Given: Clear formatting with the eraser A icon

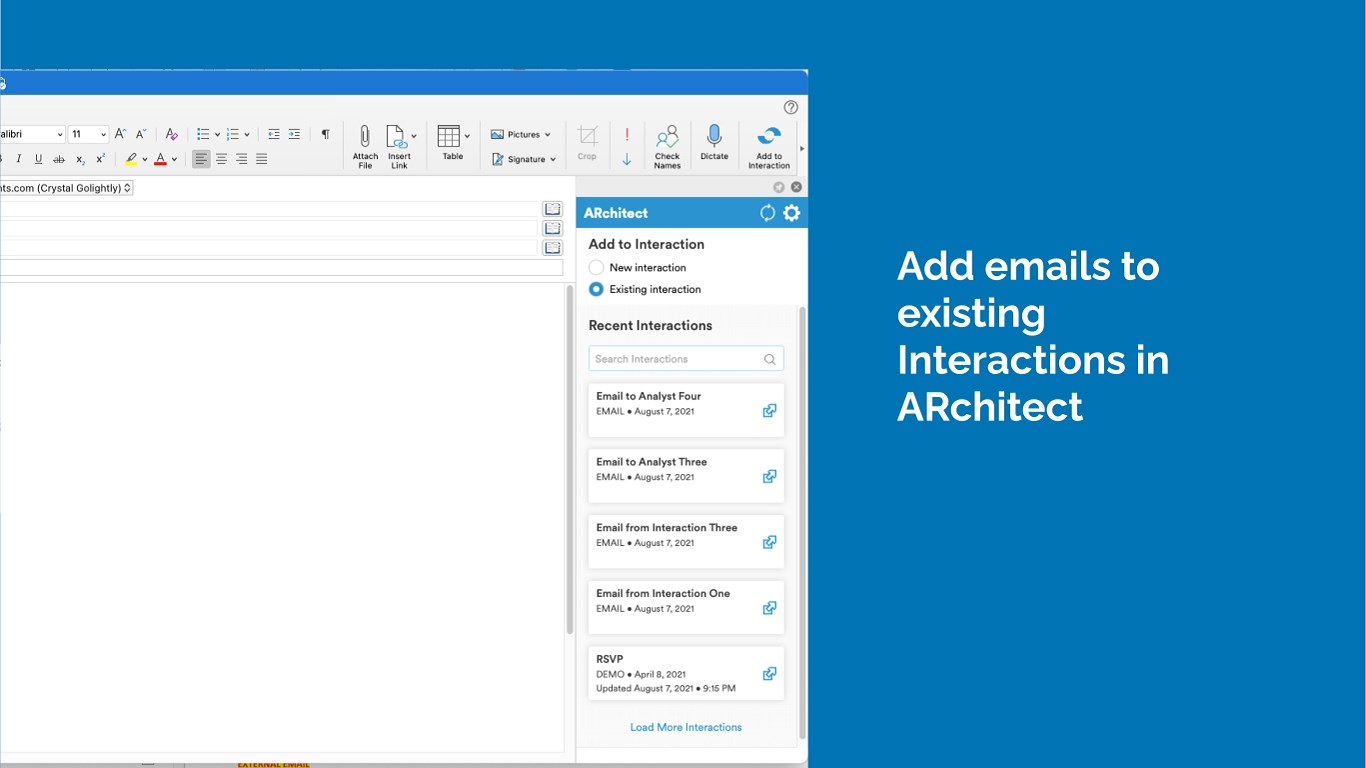Looking at the screenshot, I should coord(172,134).
